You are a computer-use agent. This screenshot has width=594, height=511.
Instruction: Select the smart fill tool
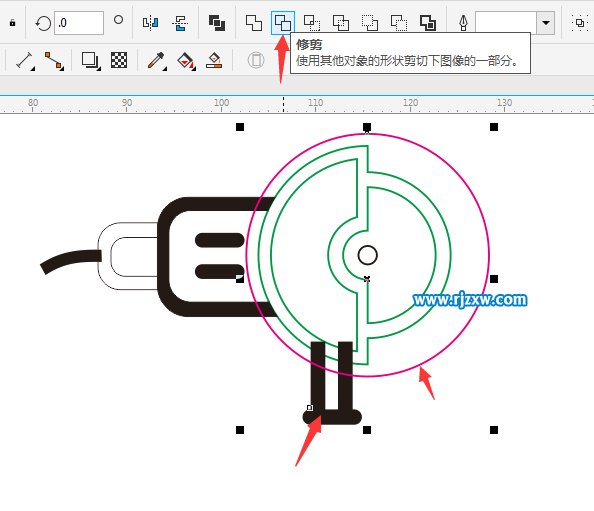[x=214, y=60]
